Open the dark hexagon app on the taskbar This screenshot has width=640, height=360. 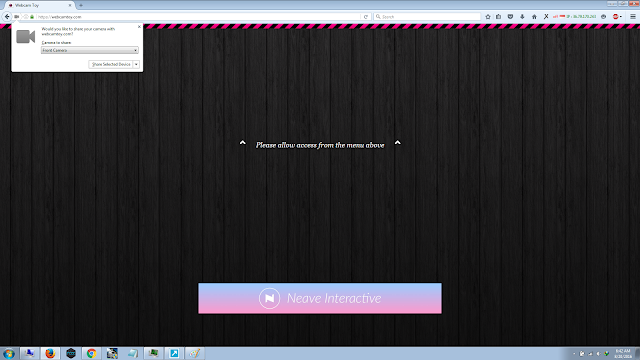(71, 353)
